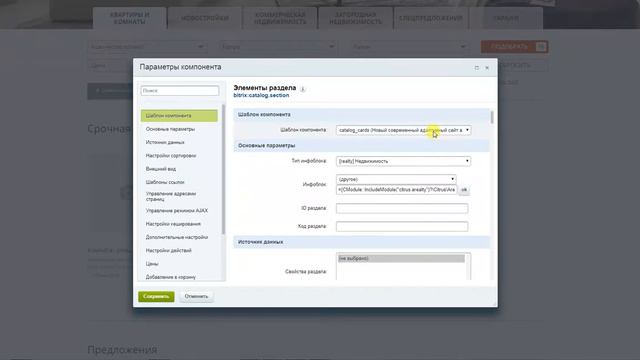Select (не выбрано) in the Свойства раздела list
The image size is (640, 360).
click(x=401, y=259)
